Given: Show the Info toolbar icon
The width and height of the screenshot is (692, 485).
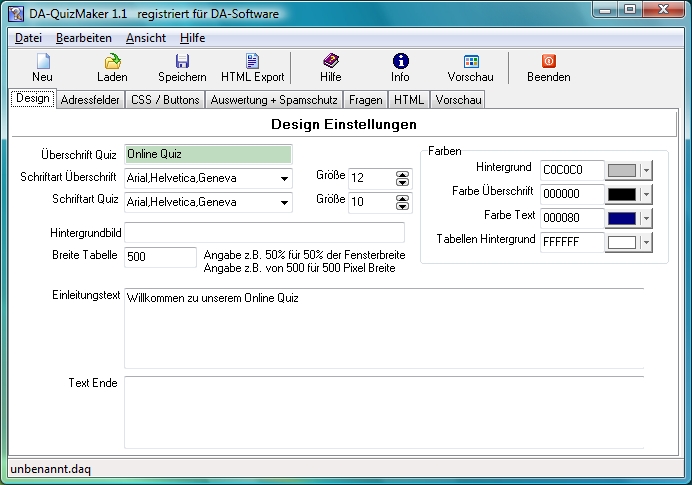Looking at the screenshot, I should point(400,62).
